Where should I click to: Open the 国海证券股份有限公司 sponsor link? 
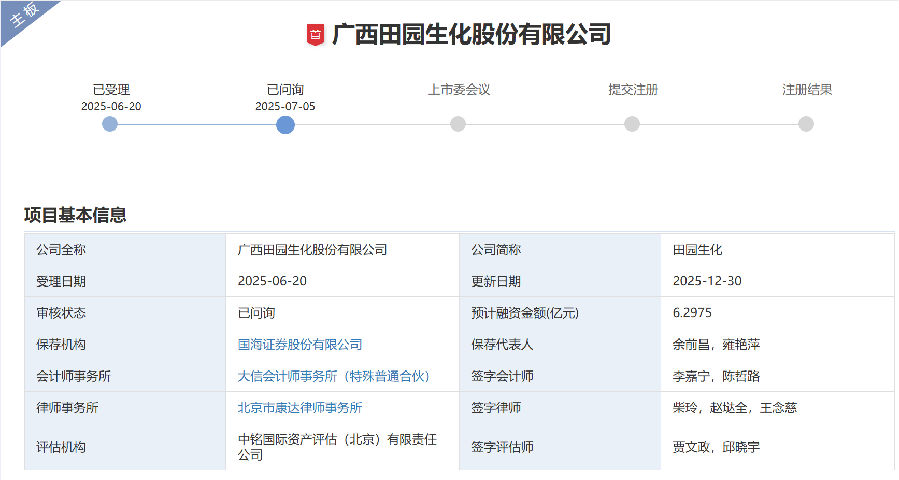click(x=300, y=345)
